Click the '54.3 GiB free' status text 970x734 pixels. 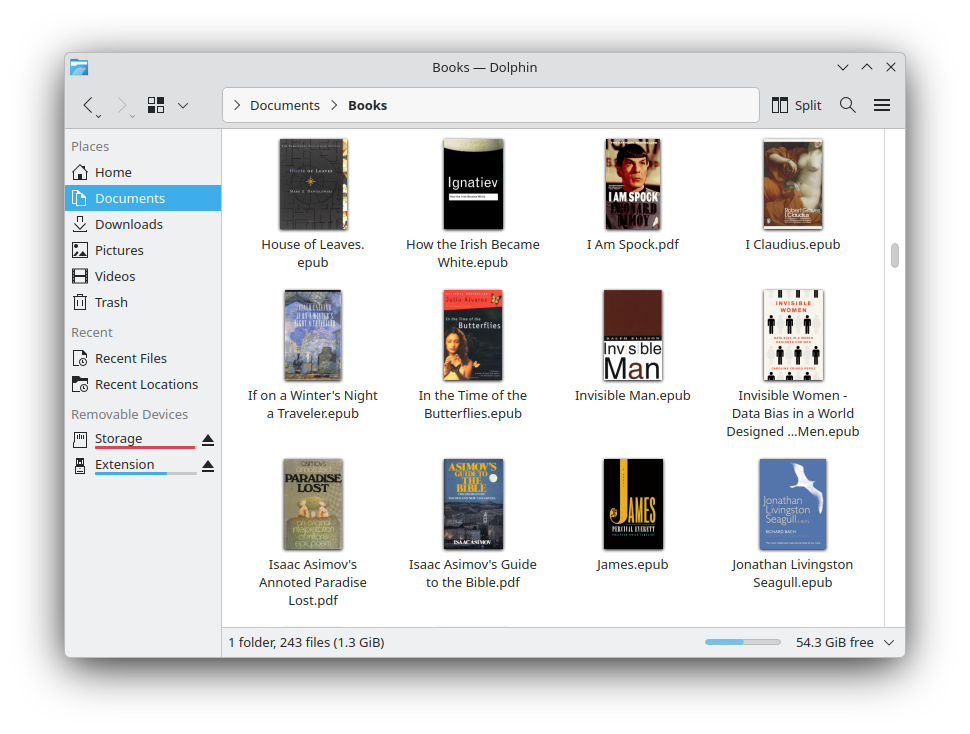pos(835,642)
